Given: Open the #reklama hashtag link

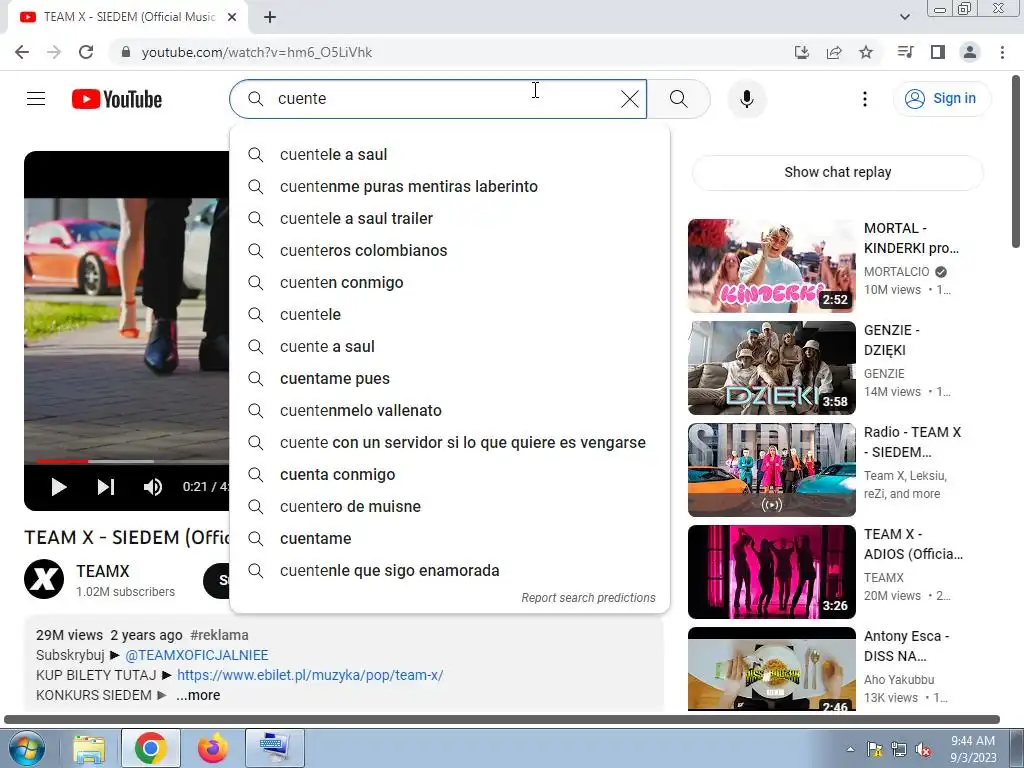Looking at the screenshot, I should (x=219, y=635).
